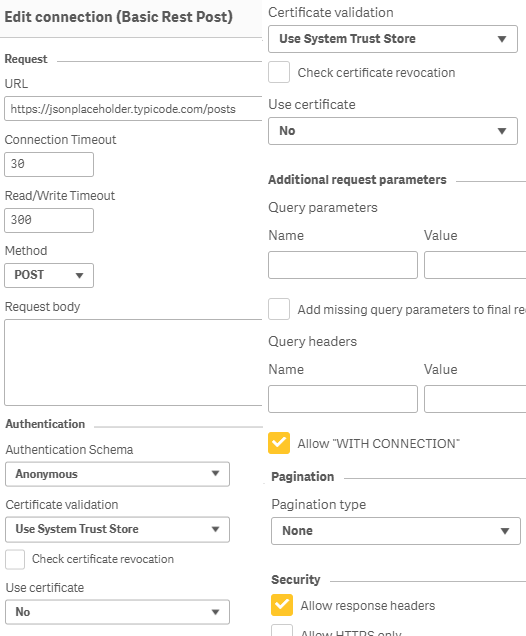The height and width of the screenshot is (636, 526).
Task: Click the Read/Write Timeout field showing 300
Action: click(x=49, y=220)
